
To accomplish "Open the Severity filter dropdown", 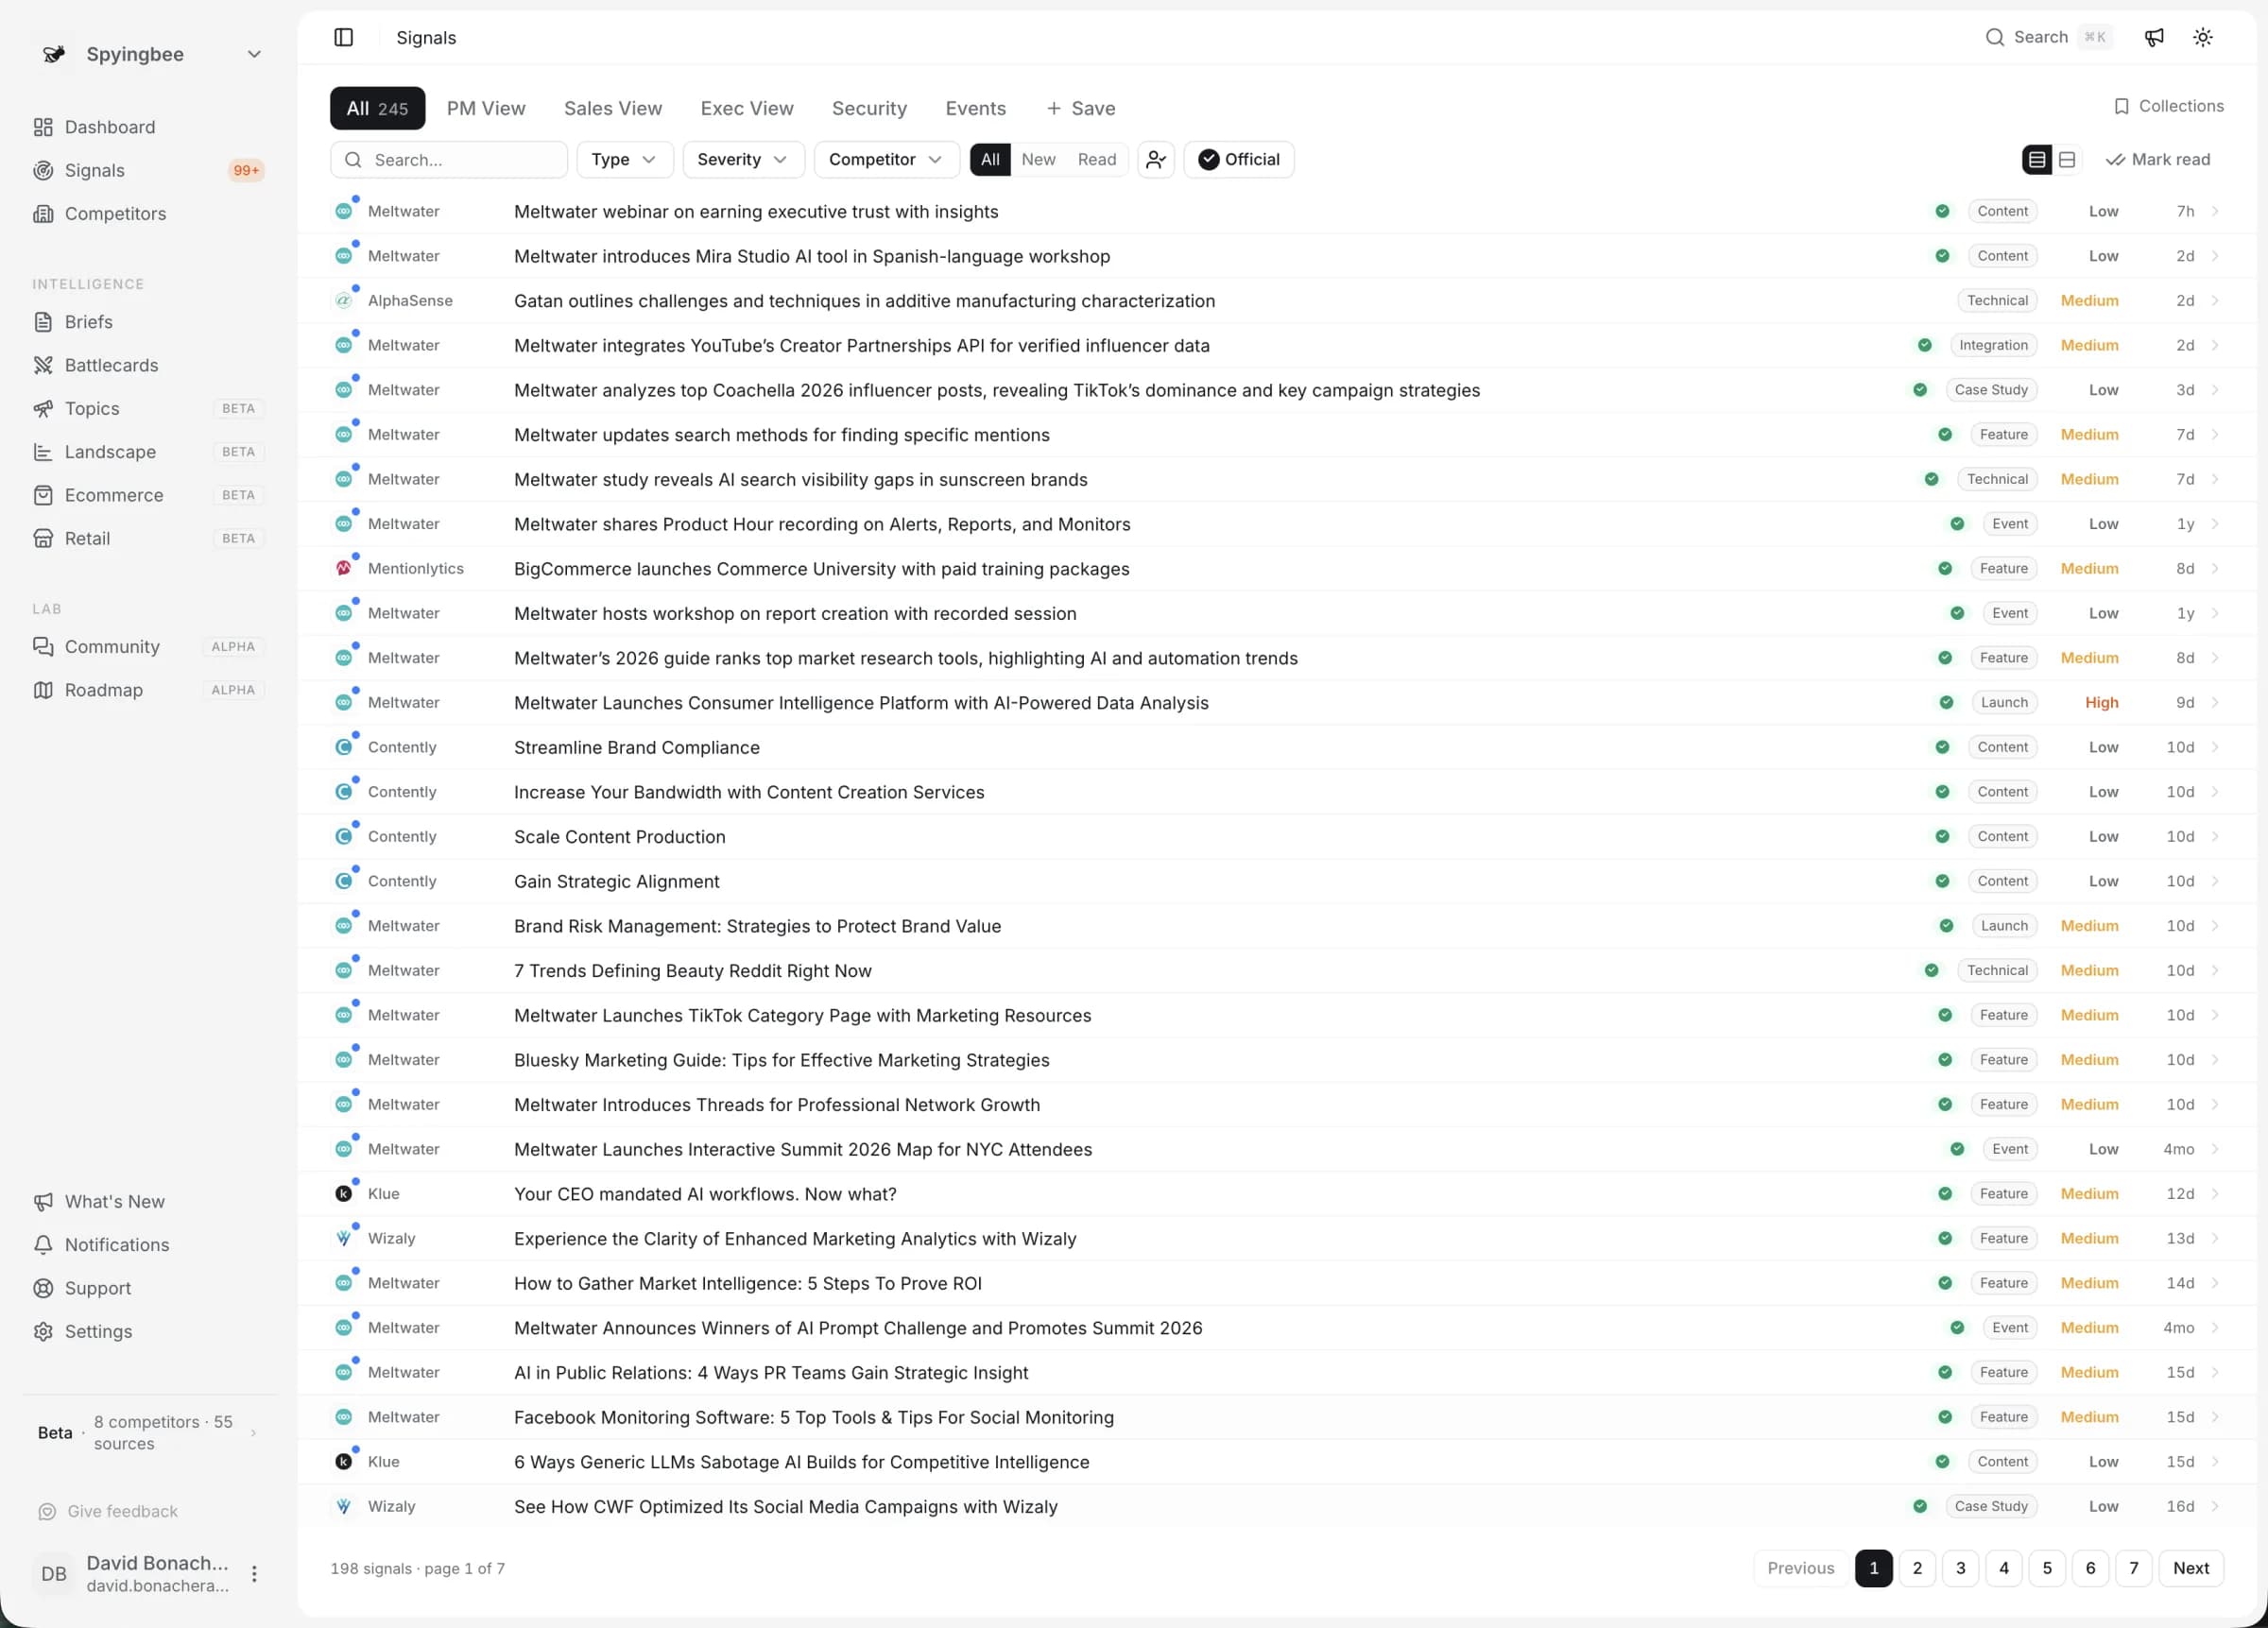I will (x=742, y=159).
